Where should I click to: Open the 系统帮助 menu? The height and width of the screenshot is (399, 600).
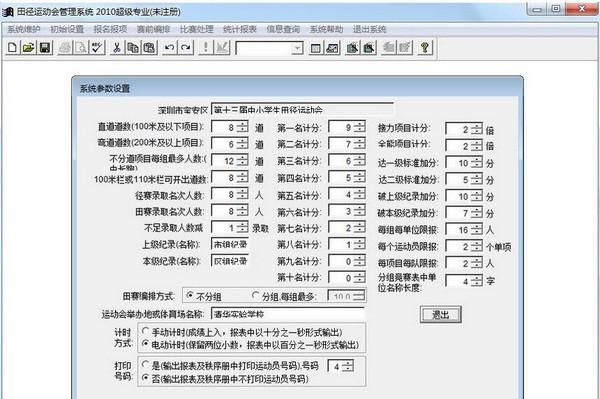(x=326, y=29)
